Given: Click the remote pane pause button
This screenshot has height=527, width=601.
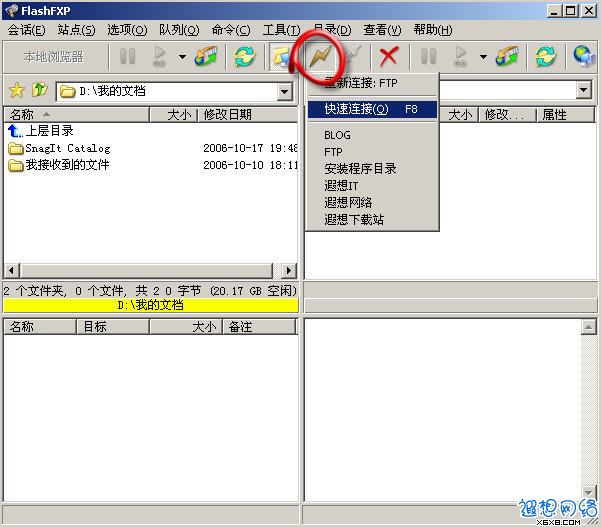Looking at the screenshot, I should click(429, 56).
